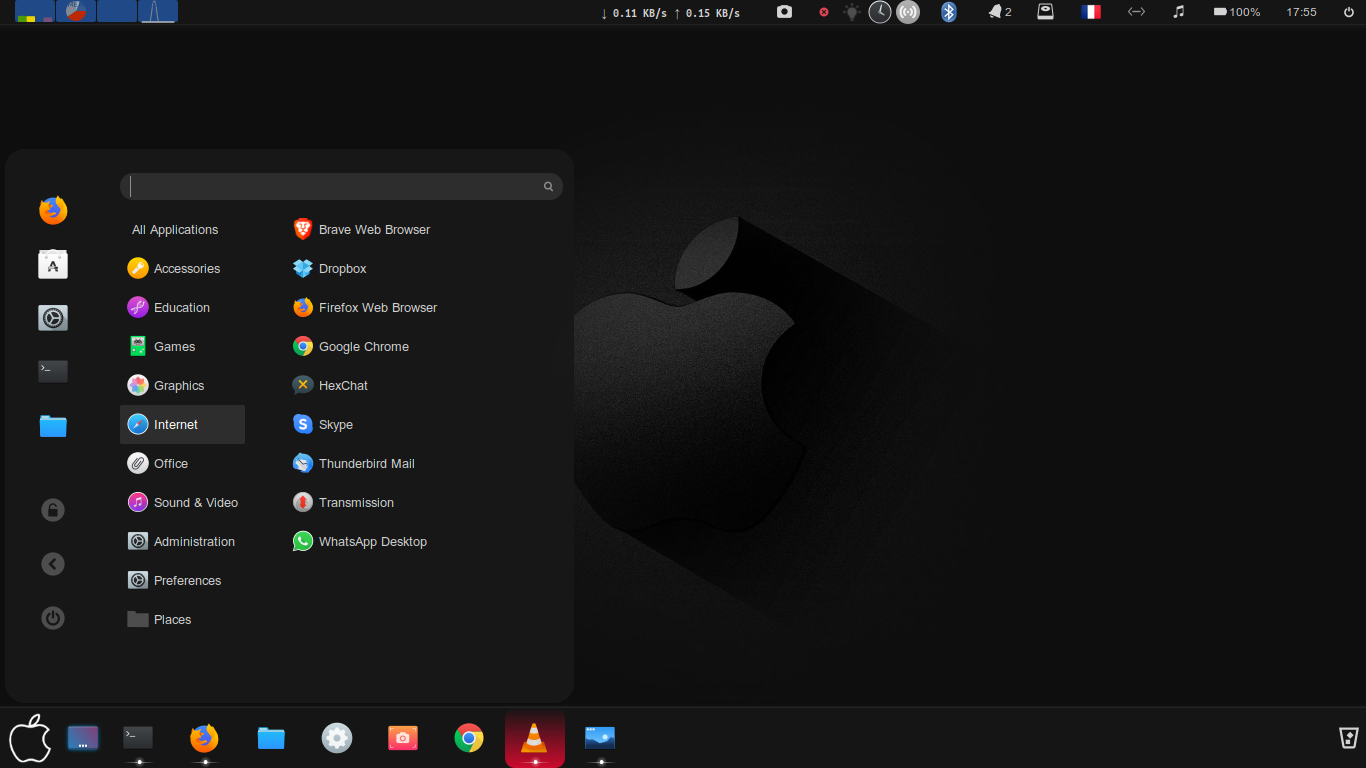Click the music note sound applet
The height and width of the screenshot is (768, 1366).
click(x=1179, y=12)
